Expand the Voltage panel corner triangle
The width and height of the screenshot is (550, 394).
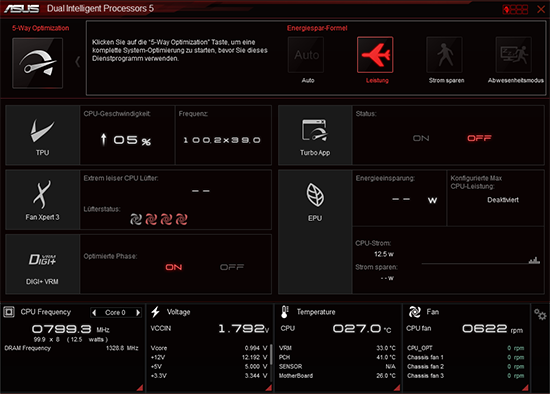pos(269,387)
